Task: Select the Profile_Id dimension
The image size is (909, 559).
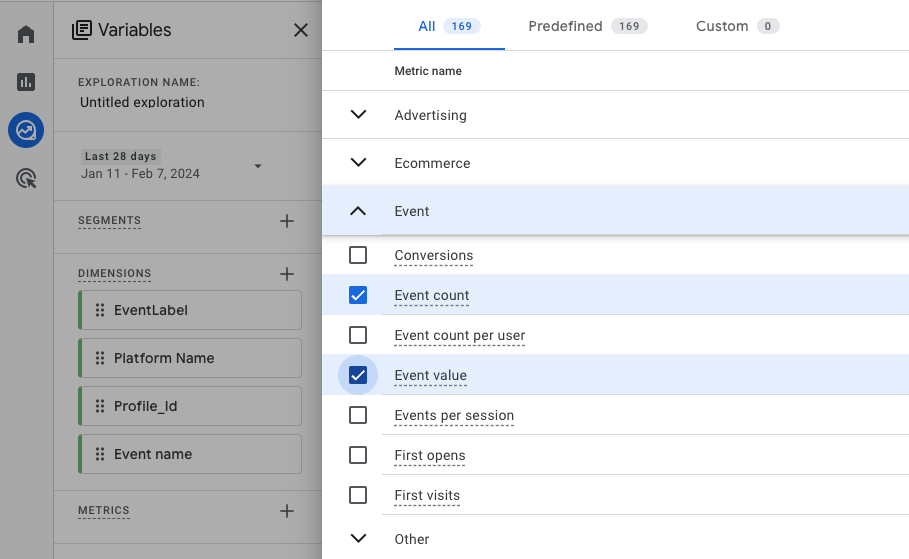Action: pyautogui.click(x=190, y=406)
